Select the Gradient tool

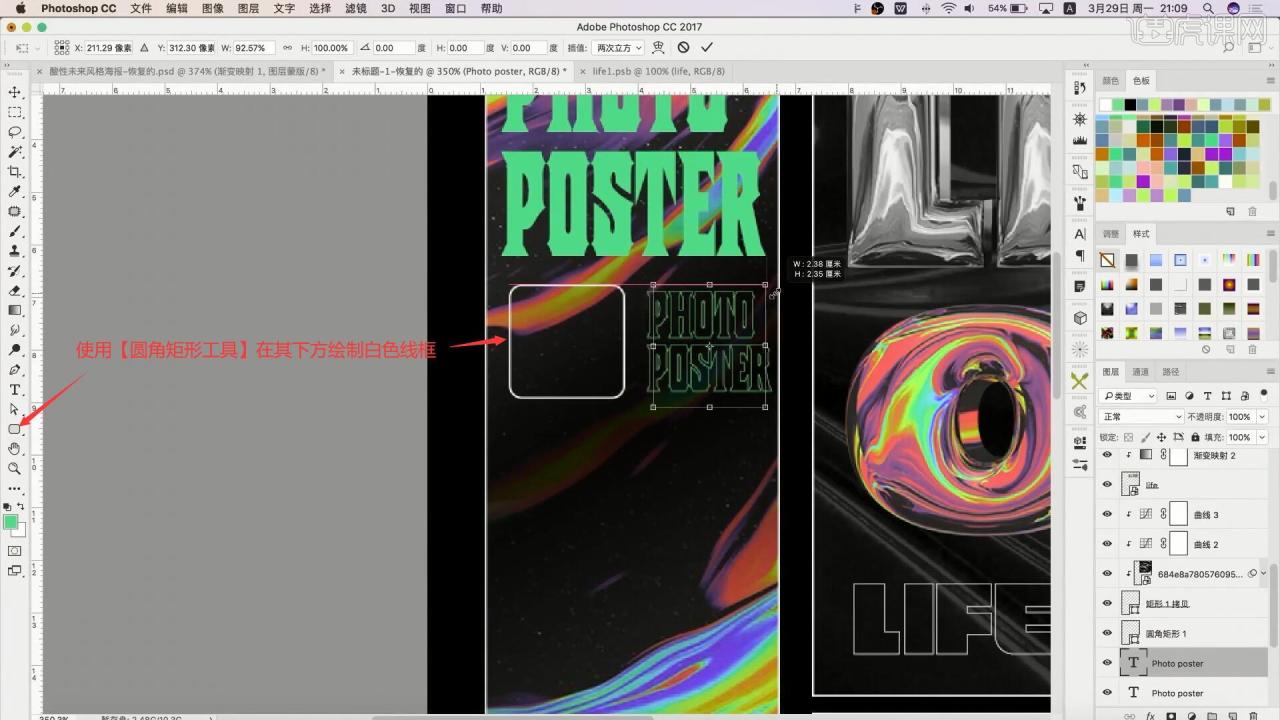coord(15,310)
